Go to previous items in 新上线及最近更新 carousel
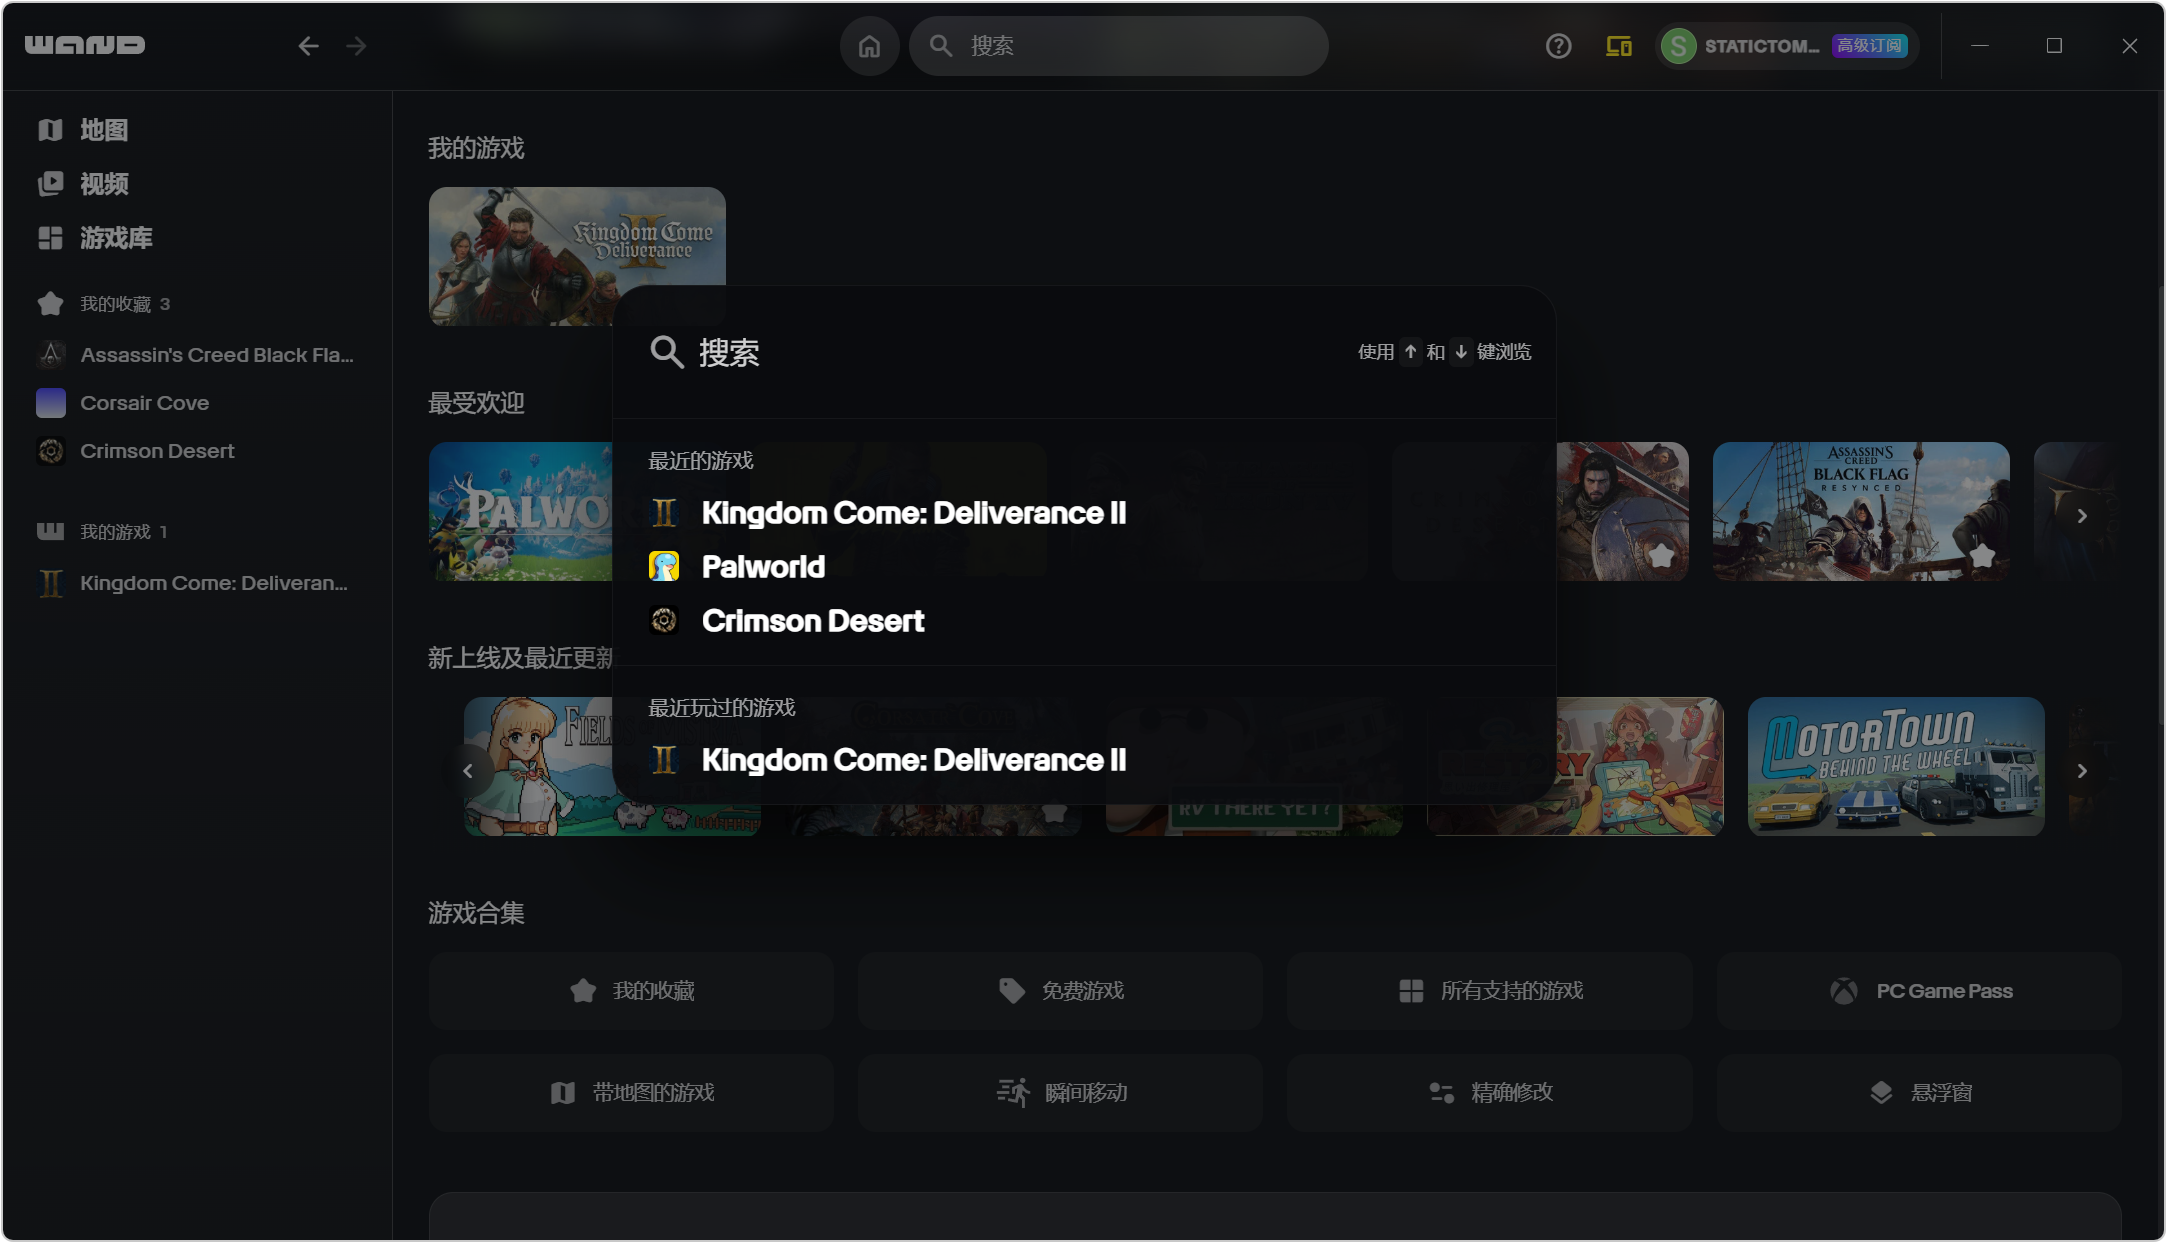Screen dimensions: 2167x1244 click(x=468, y=771)
